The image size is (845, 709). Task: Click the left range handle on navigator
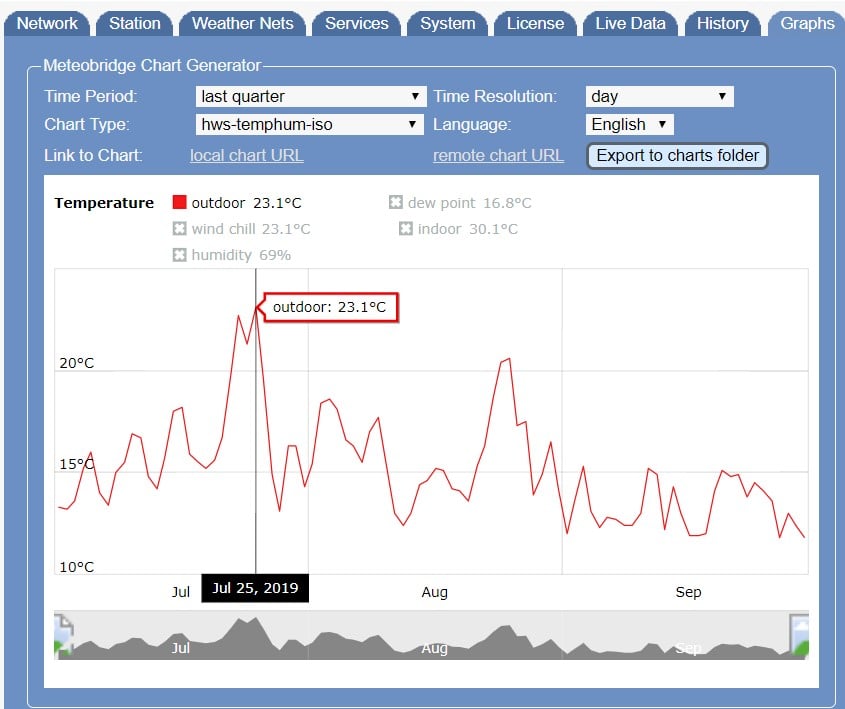click(63, 636)
